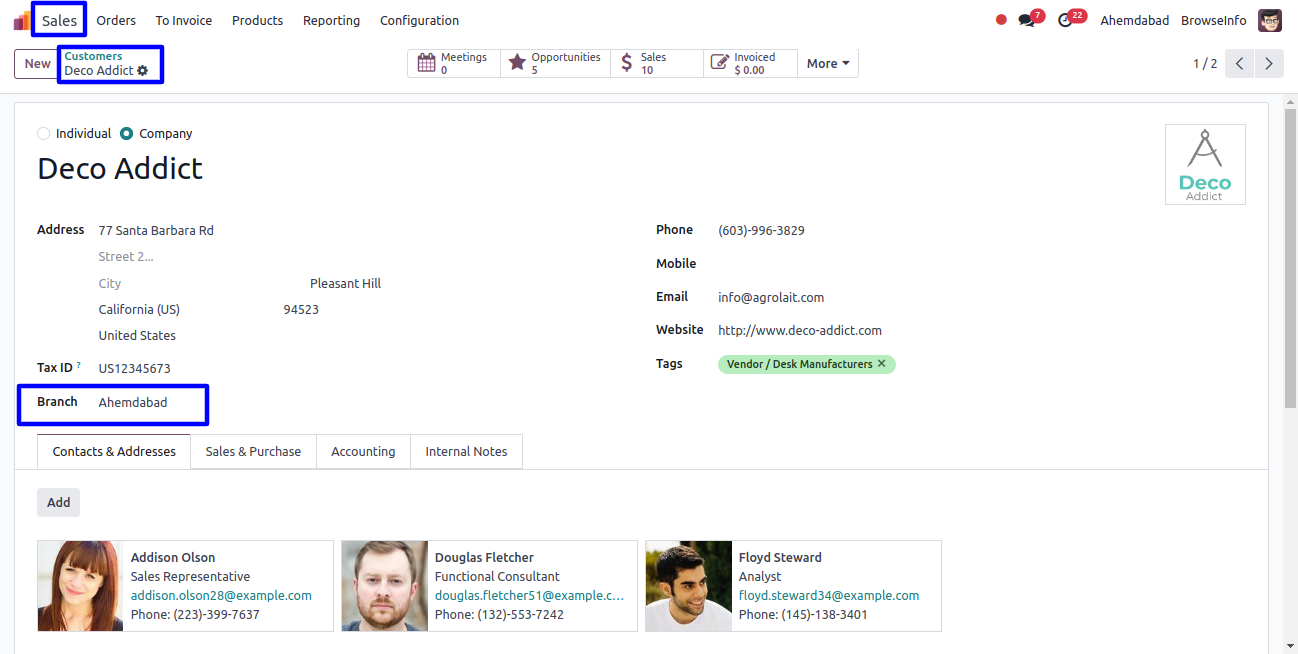
Task: Go to next record arrow
Action: click(1268, 64)
